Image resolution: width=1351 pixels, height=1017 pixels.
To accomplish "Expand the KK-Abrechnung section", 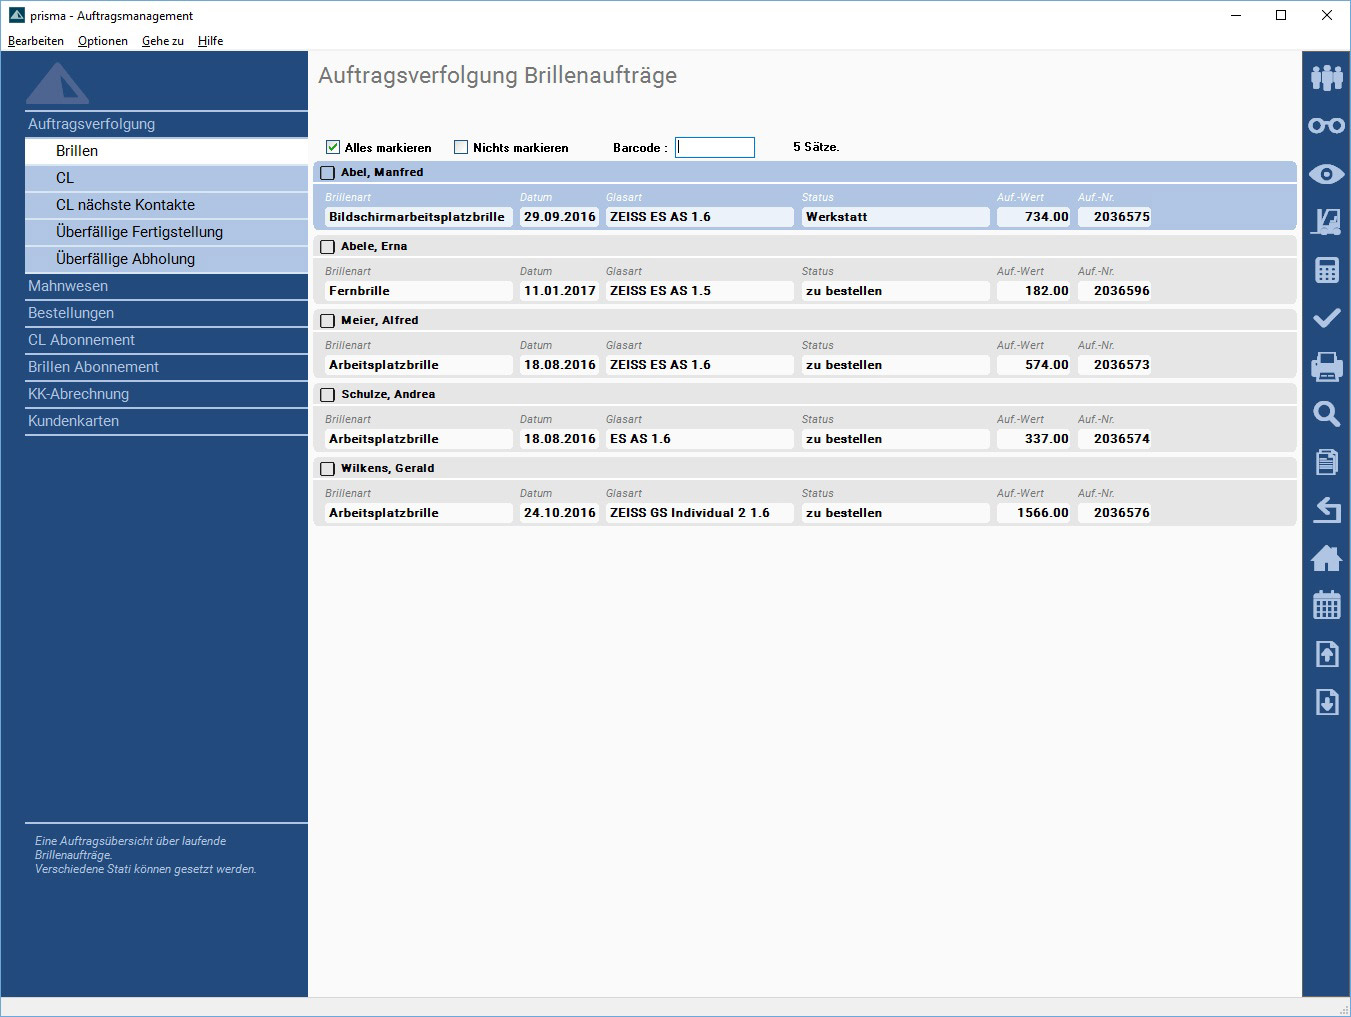I will [x=166, y=394].
